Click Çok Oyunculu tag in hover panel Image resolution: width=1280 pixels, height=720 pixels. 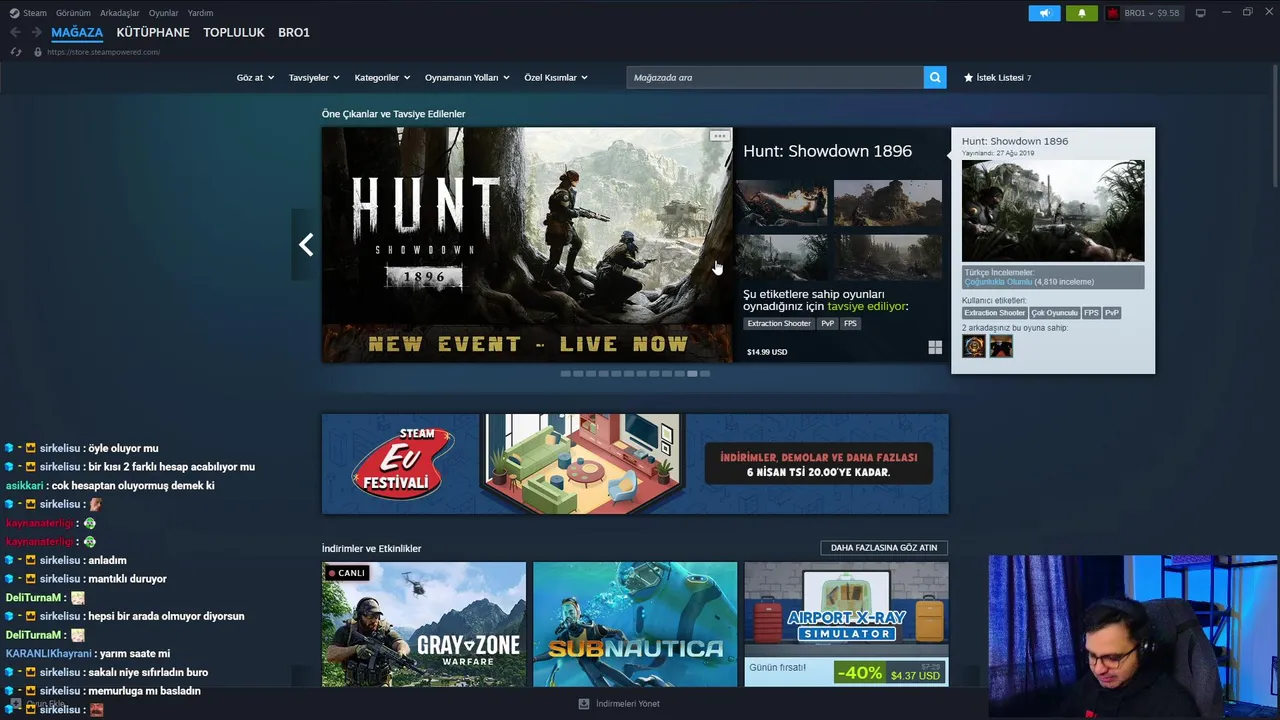click(x=1055, y=313)
